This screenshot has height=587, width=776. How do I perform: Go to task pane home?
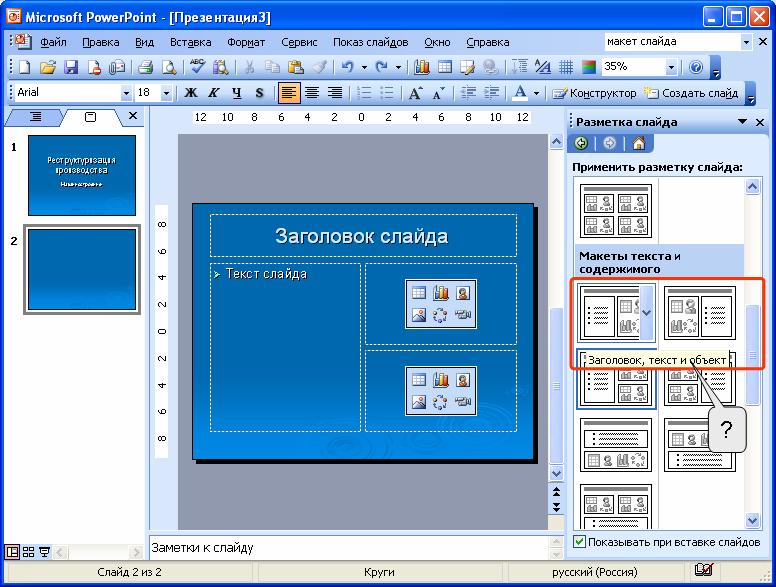[x=639, y=144]
